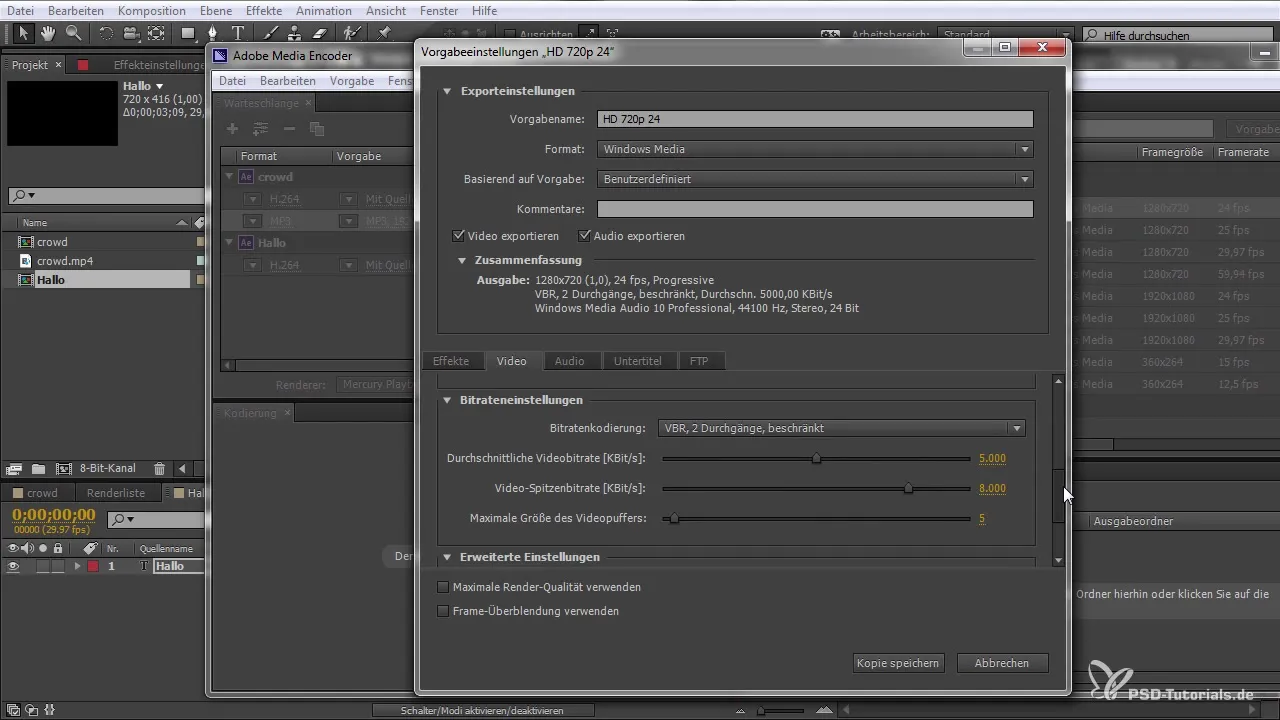This screenshot has width=1280, height=720.
Task: Open the Format dropdown showing Windows Media
Action: point(815,149)
